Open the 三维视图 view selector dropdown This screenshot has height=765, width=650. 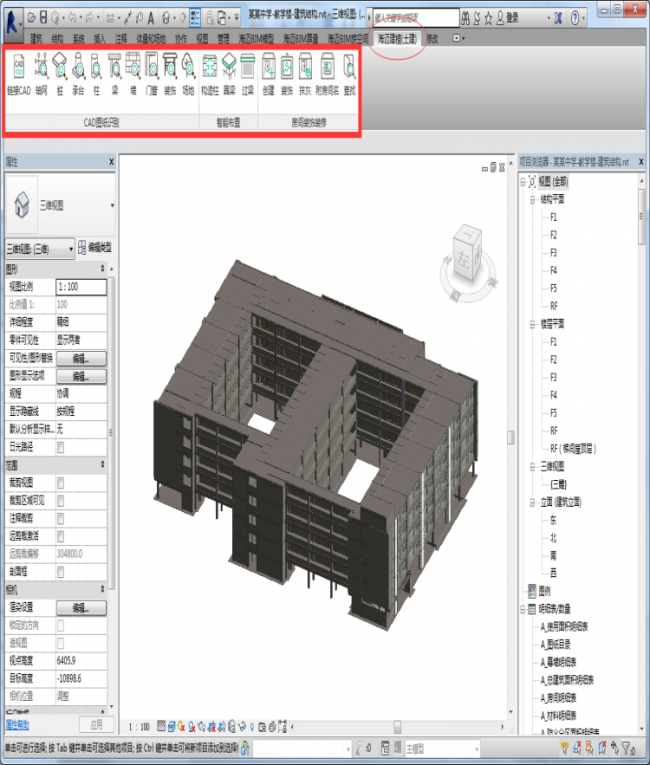coord(39,247)
